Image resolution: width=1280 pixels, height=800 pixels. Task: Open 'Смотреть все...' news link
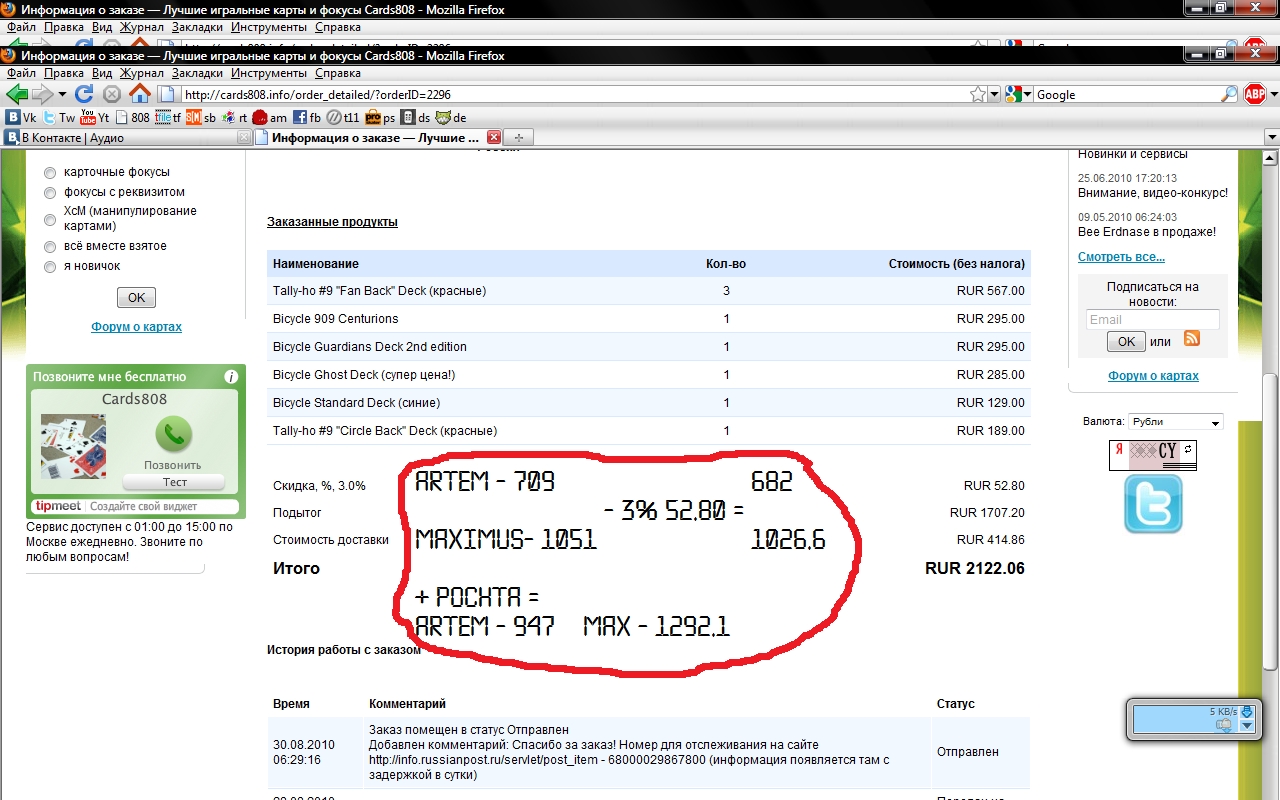click(1121, 257)
